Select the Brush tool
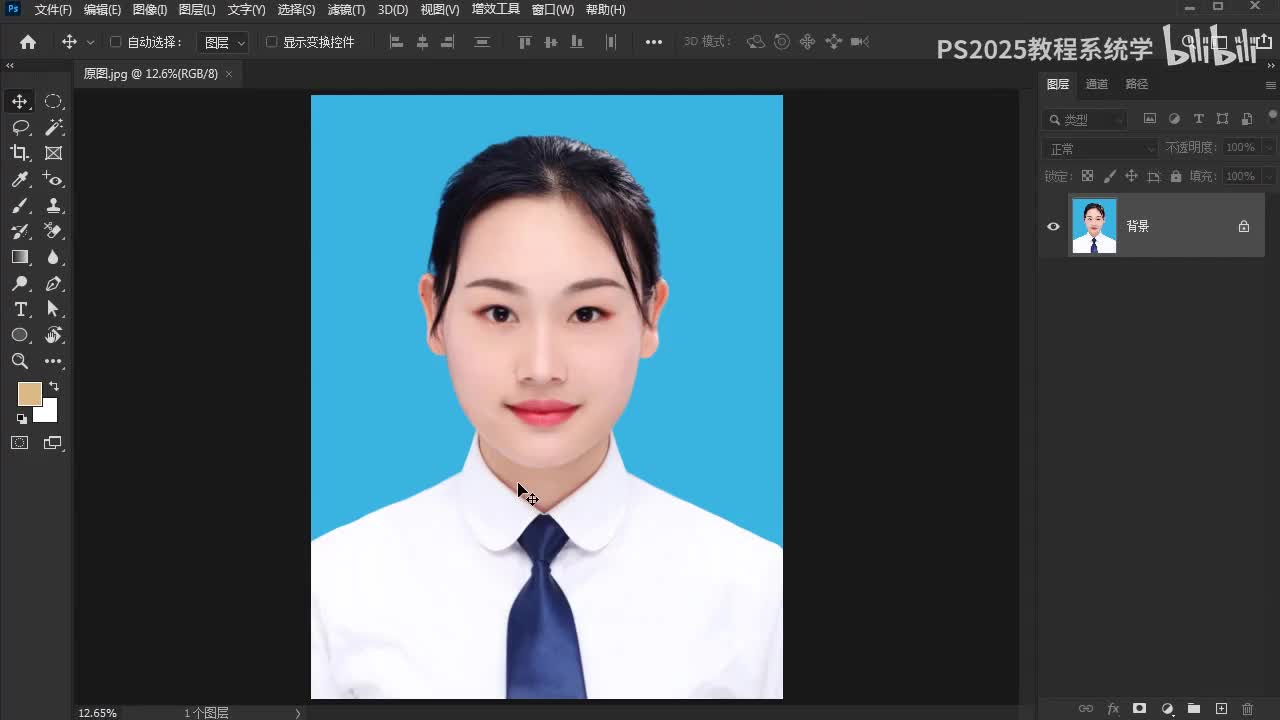This screenshot has height=720, width=1280. coord(20,205)
